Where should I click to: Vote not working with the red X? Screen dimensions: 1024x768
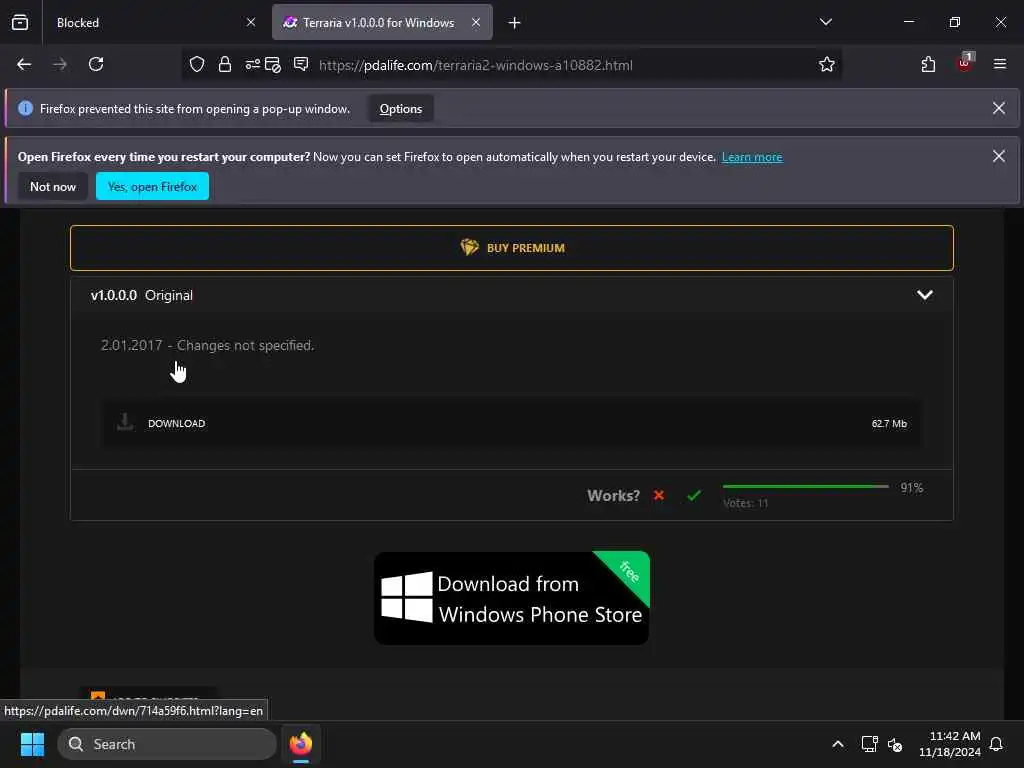click(658, 495)
